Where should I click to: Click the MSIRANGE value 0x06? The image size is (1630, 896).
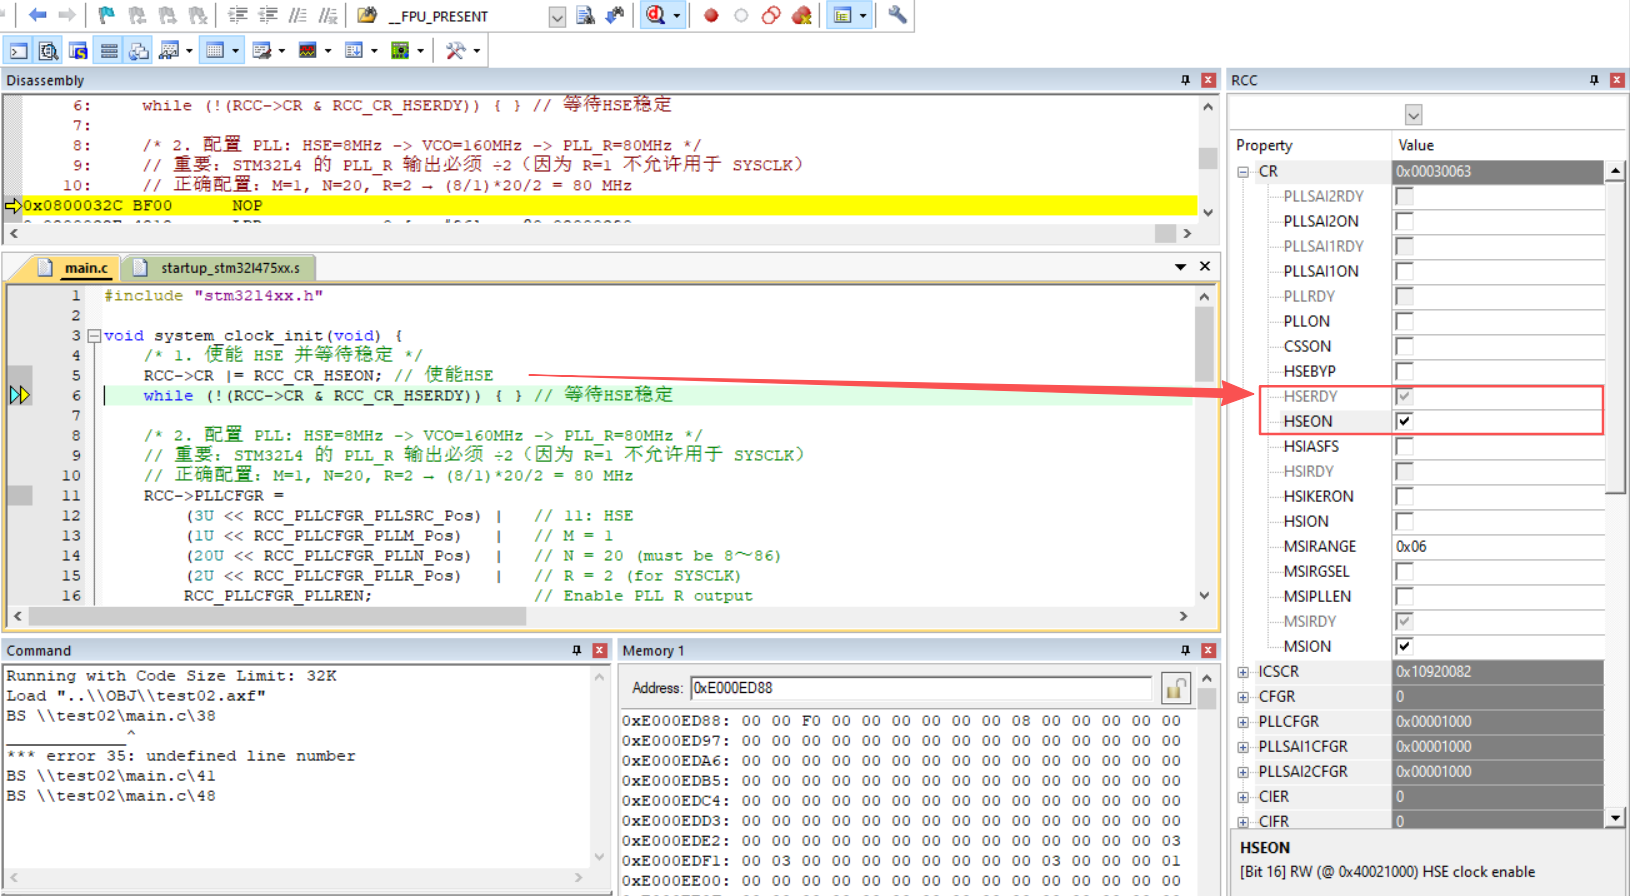pyautogui.click(x=1498, y=546)
